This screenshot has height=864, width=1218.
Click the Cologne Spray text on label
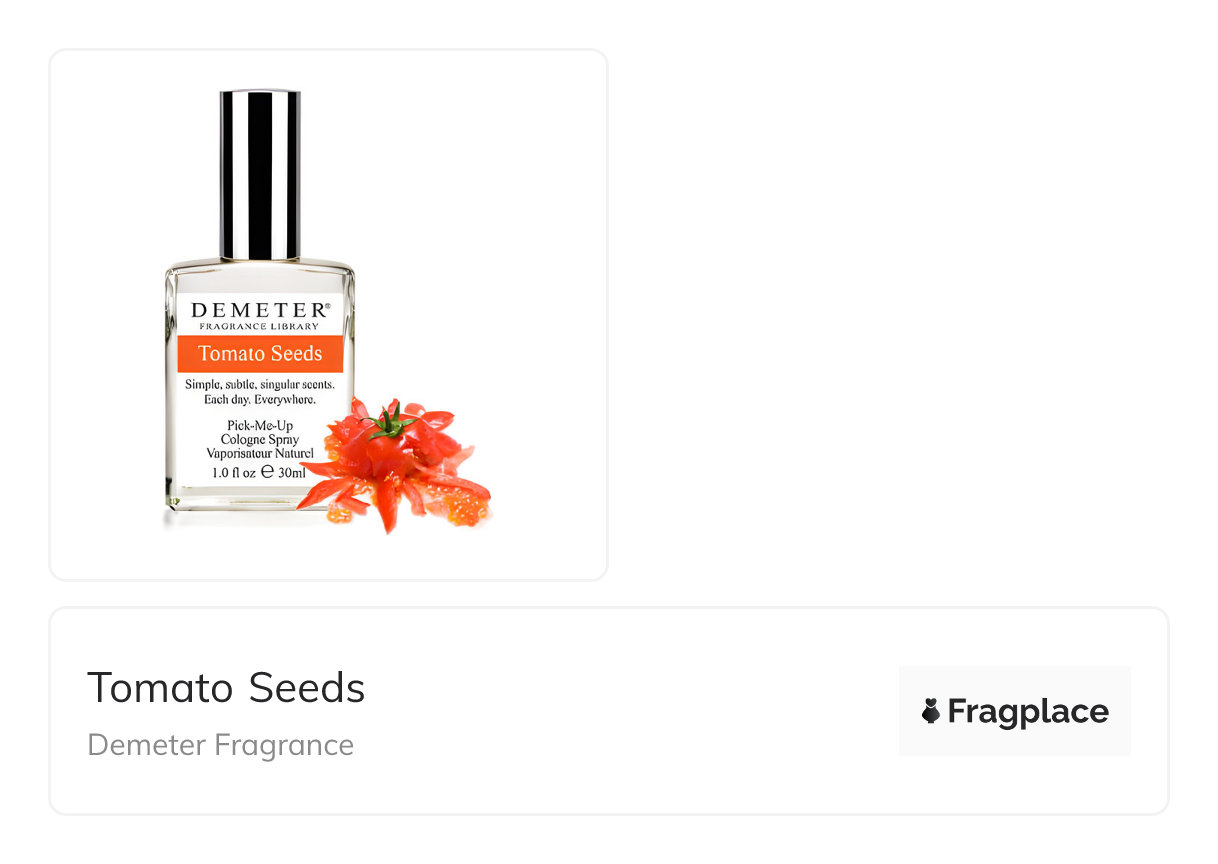[260, 440]
